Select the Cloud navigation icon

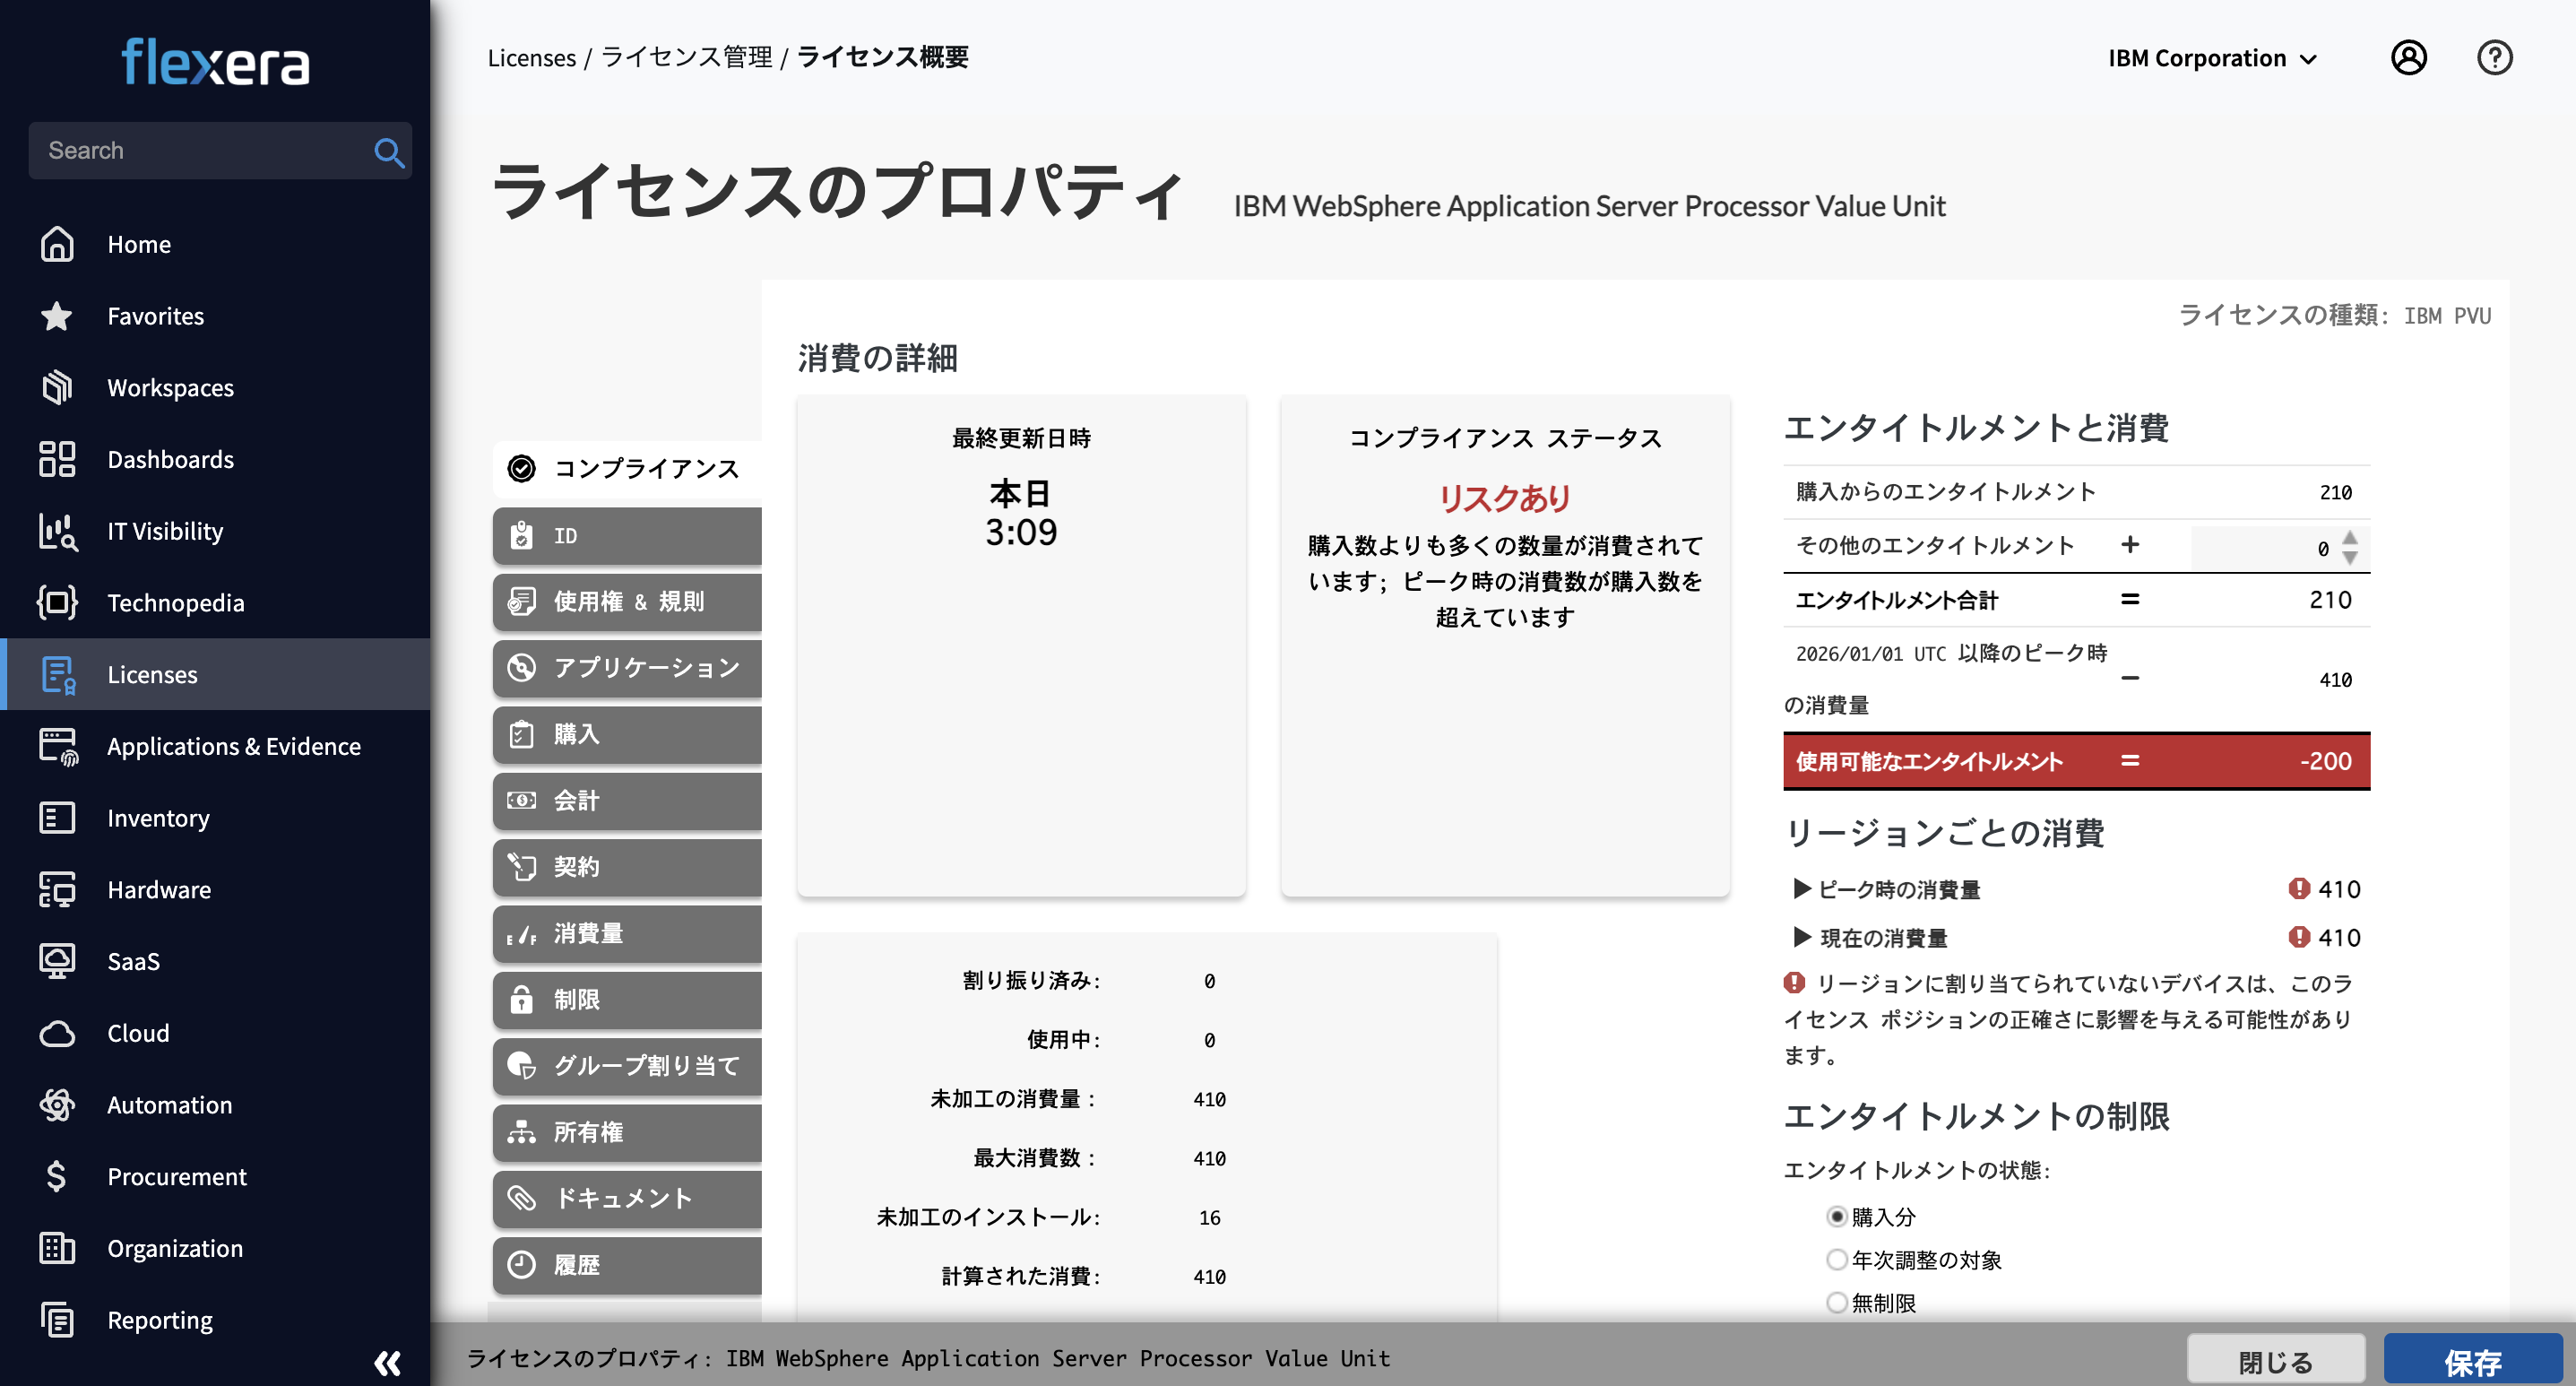[x=56, y=1033]
